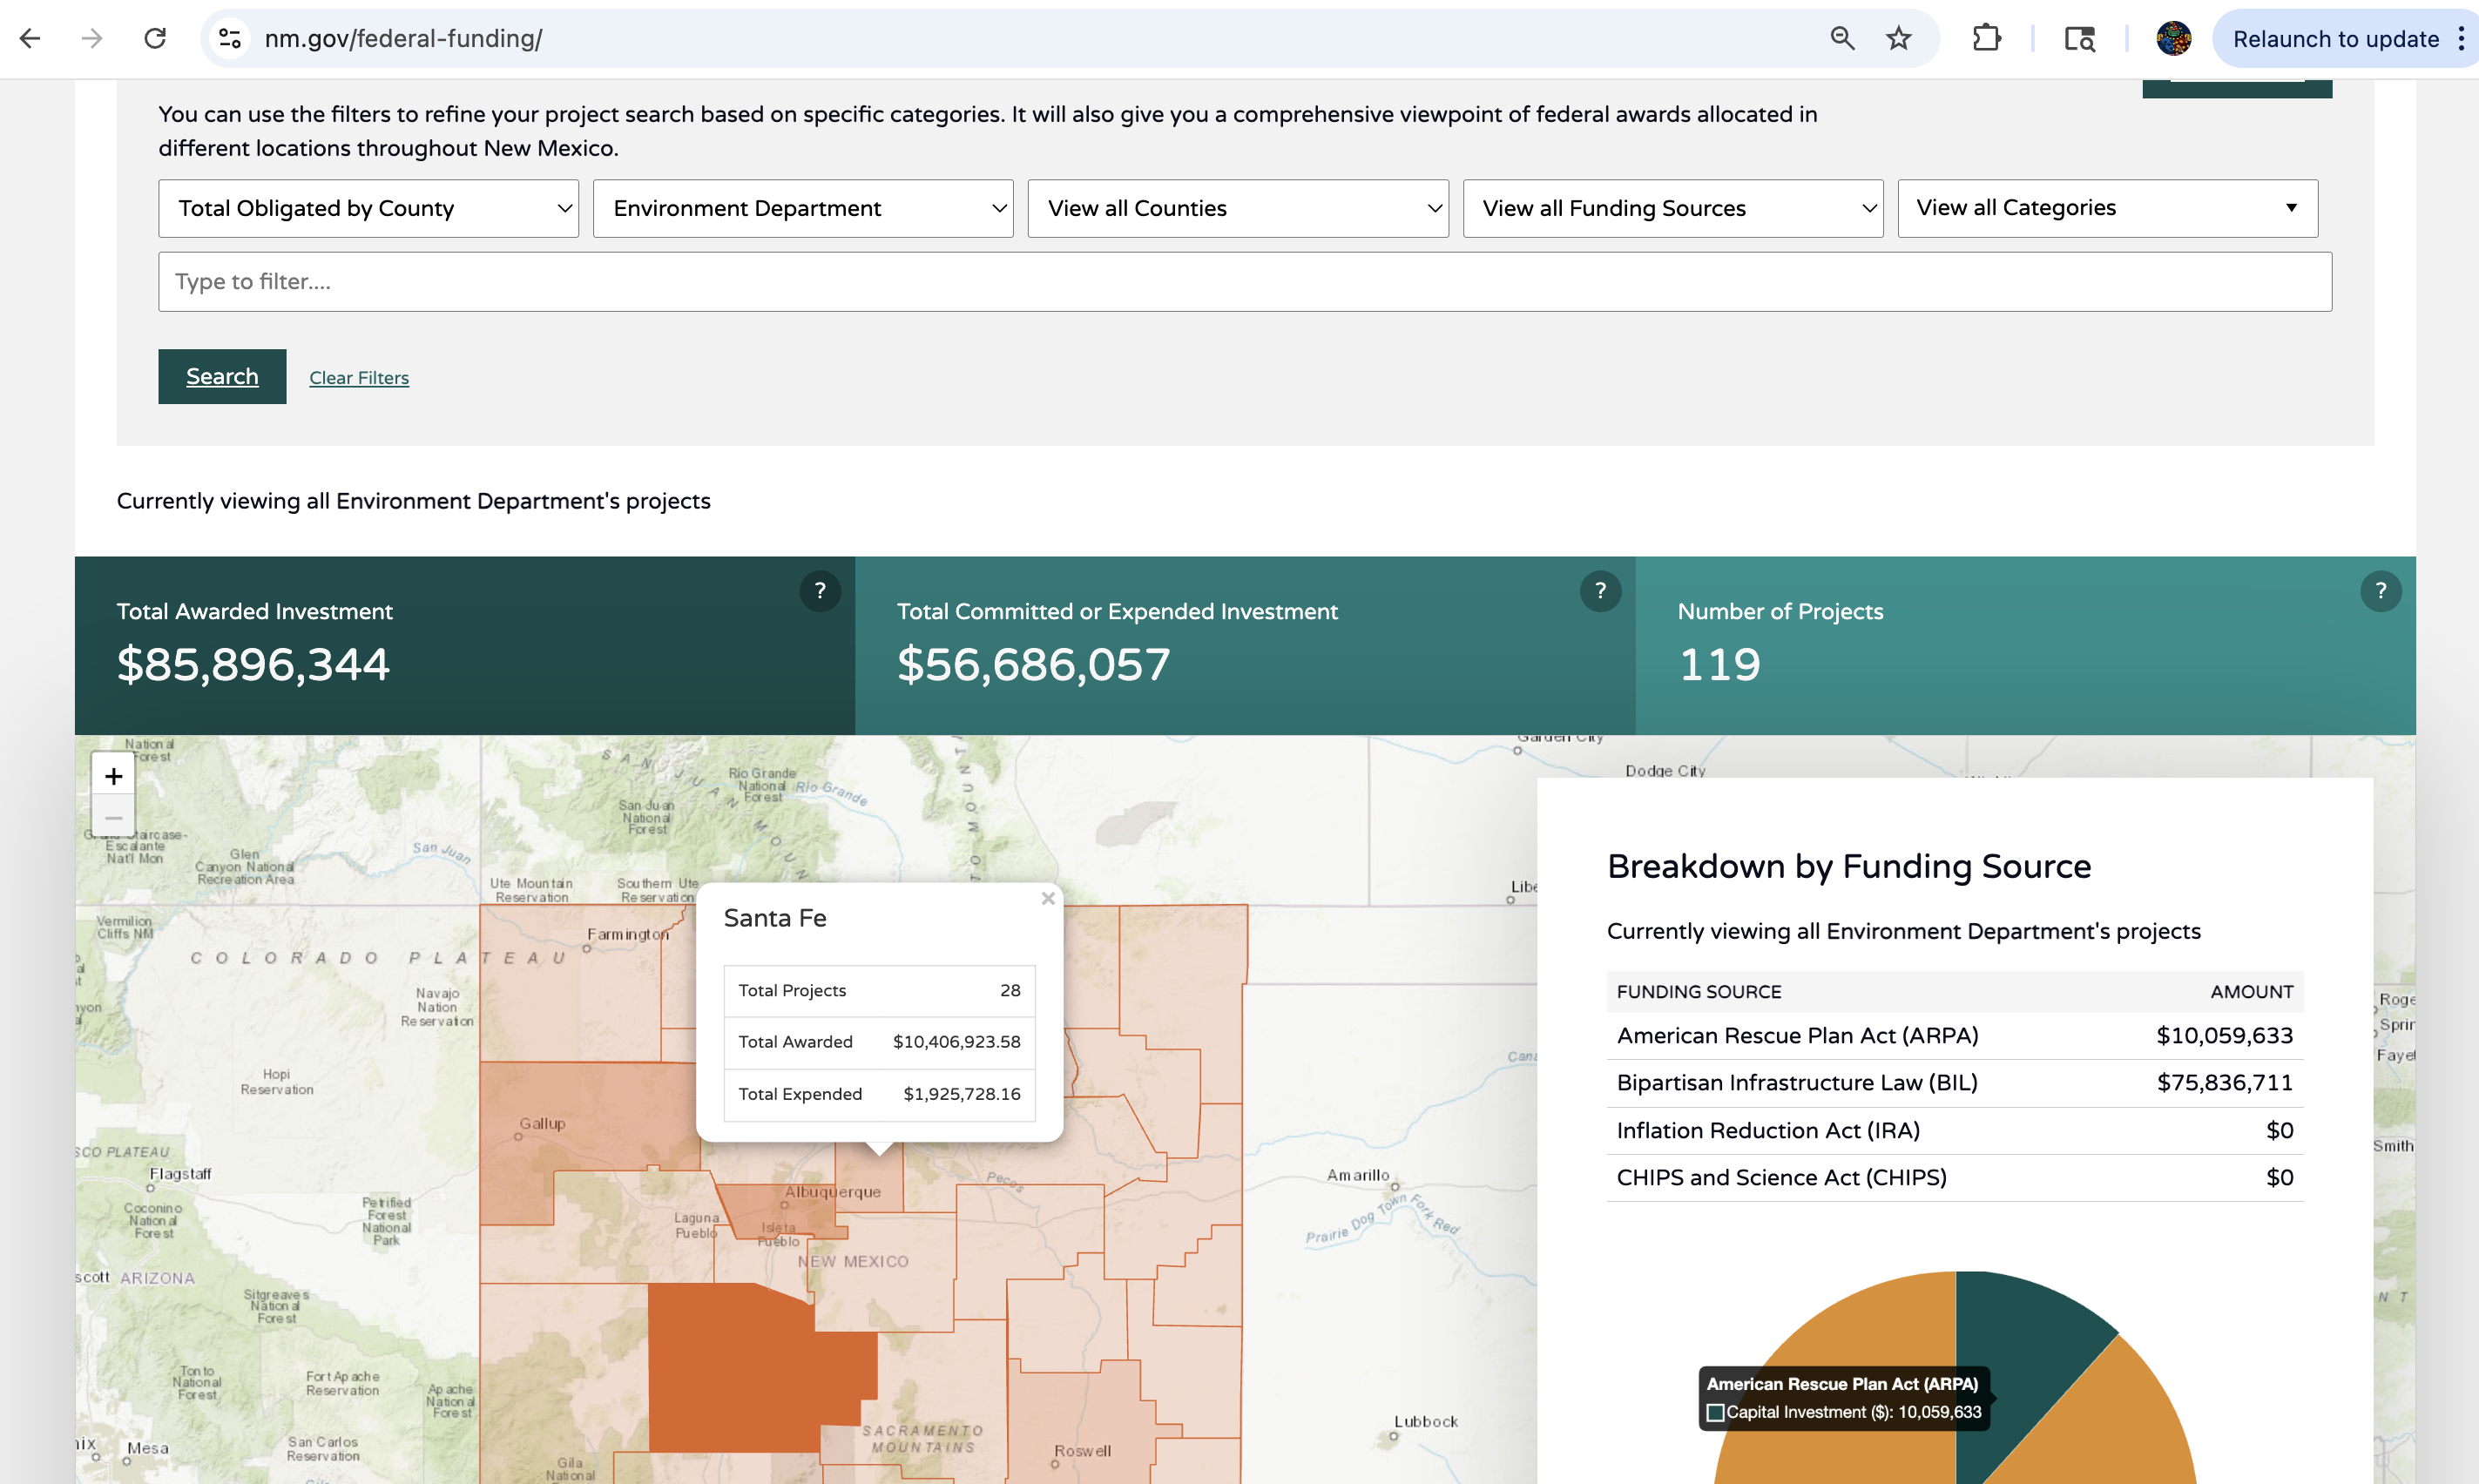Open the help icon on Total Awarded Investment

pyautogui.click(x=819, y=591)
